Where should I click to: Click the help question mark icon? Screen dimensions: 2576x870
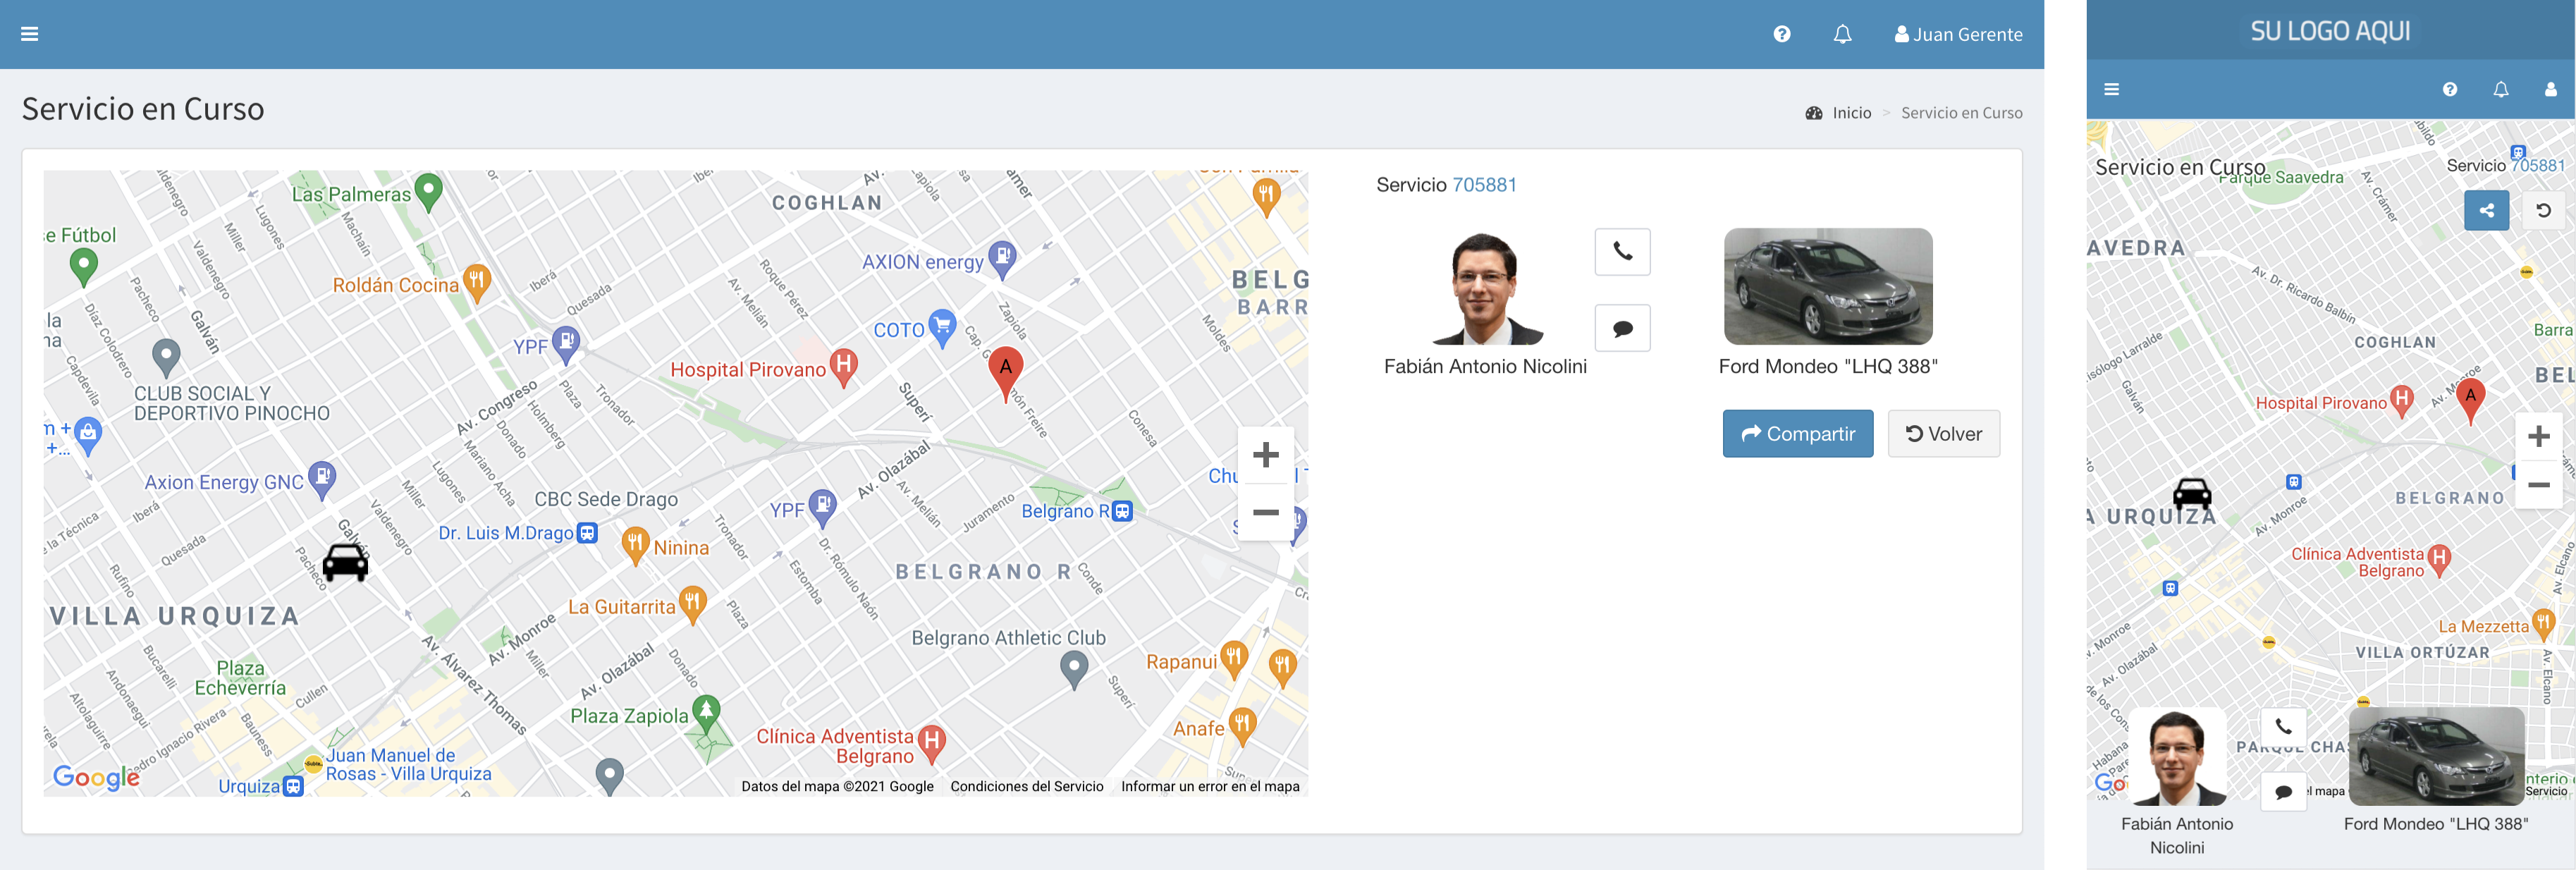1781,34
